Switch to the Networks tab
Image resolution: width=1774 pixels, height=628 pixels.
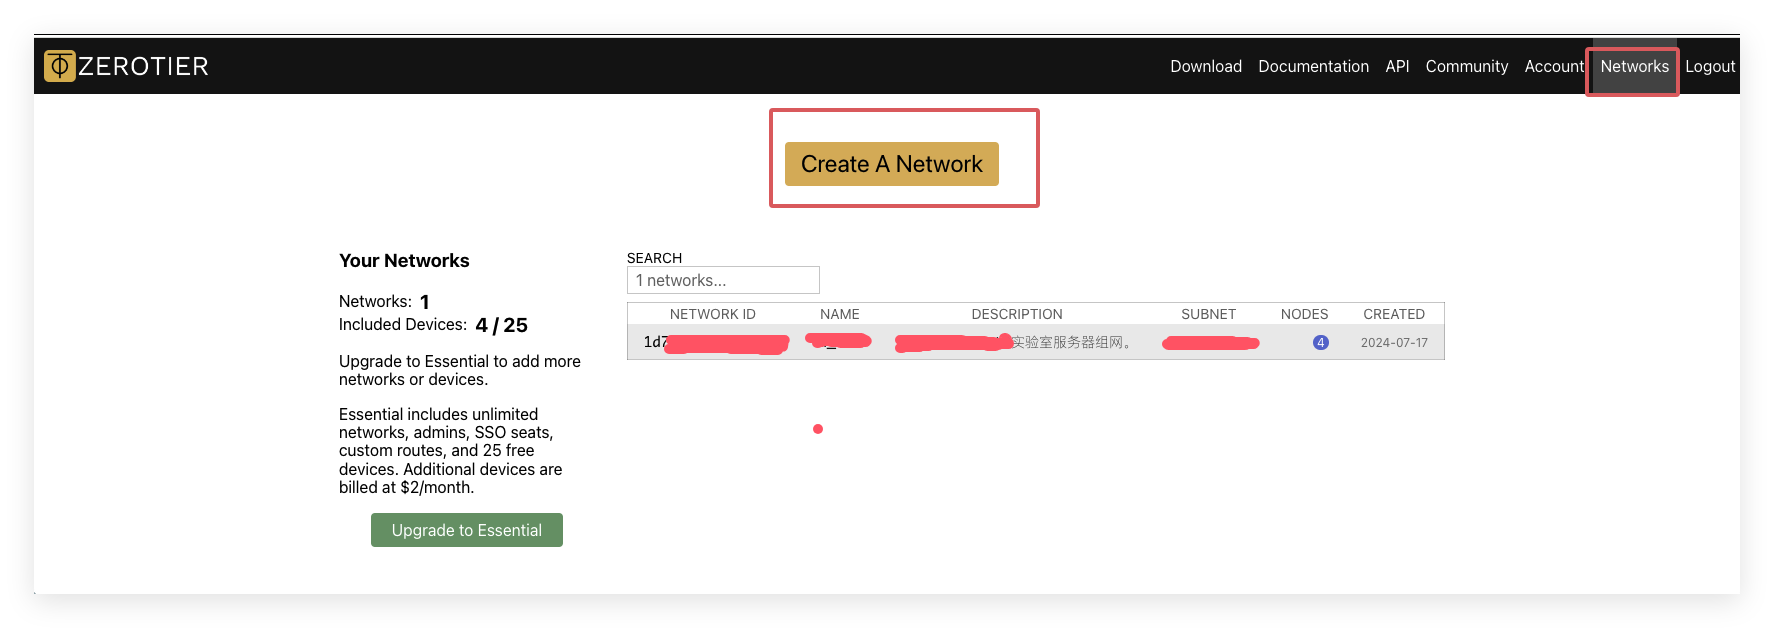[x=1634, y=66]
